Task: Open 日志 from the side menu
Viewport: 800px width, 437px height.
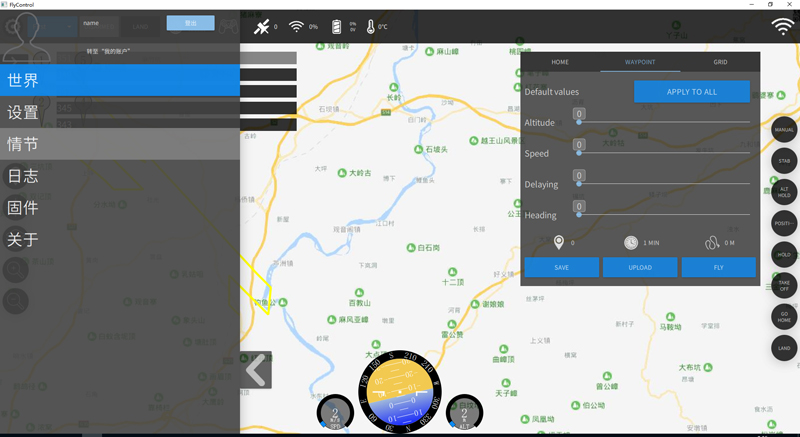Action: click(x=120, y=176)
